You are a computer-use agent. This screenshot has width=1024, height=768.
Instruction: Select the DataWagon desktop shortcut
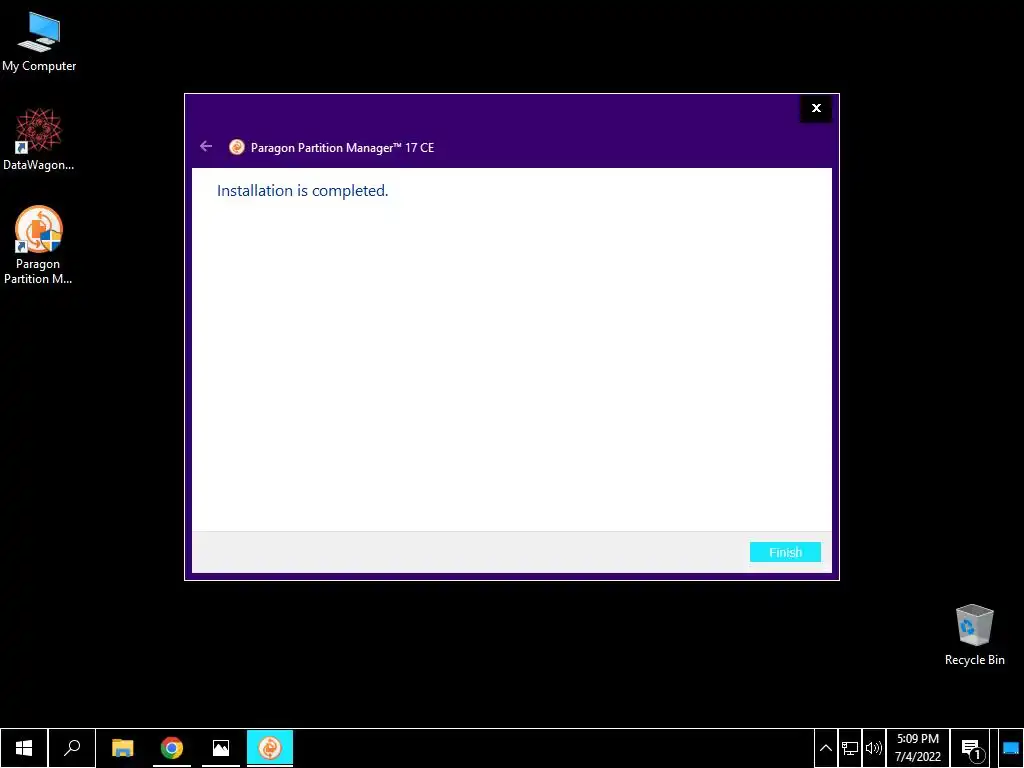[39, 140]
